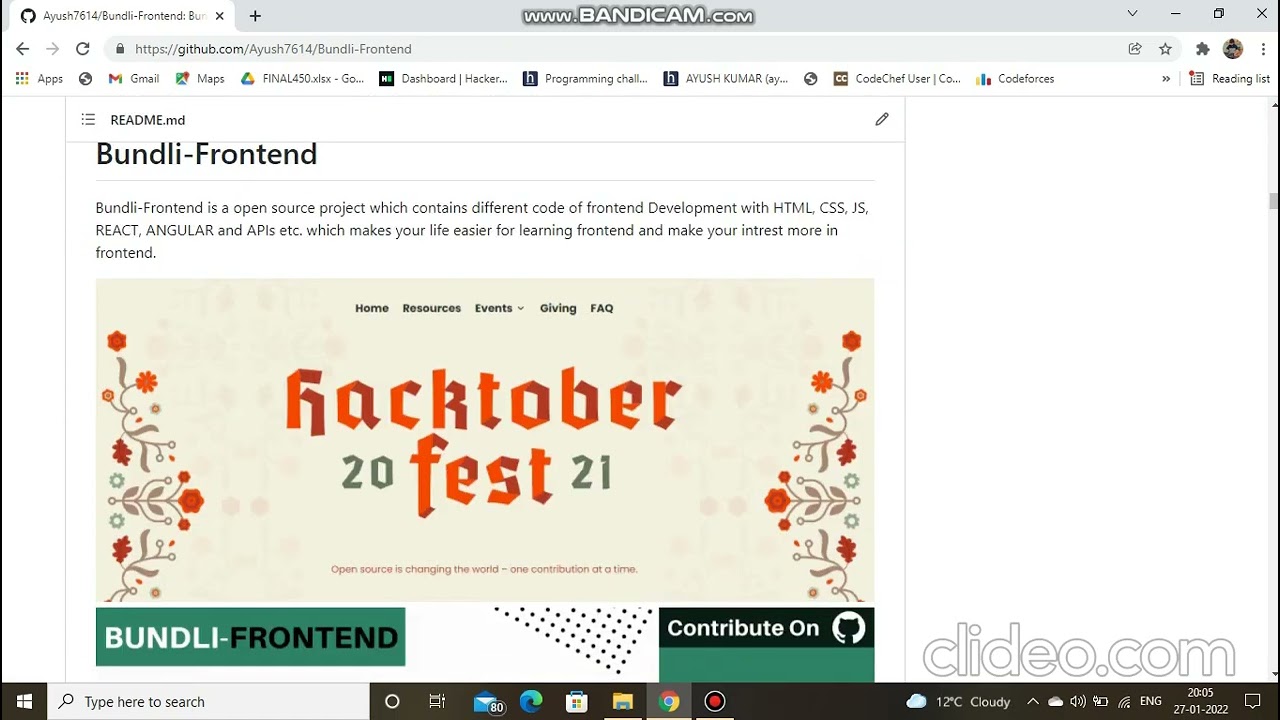Viewport: 1280px width, 720px height.
Task: Open a new browser tab
Action: (x=255, y=16)
